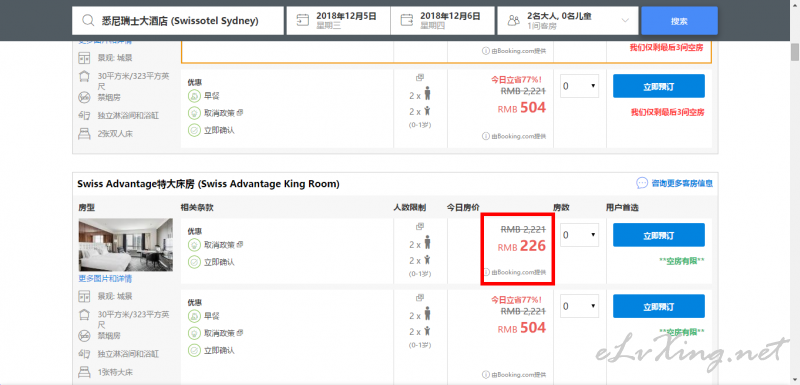This screenshot has height=385, width=800.
Task: Open 更多图片和详情 link under room photo
Action: pyautogui.click(x=105, y=279)
